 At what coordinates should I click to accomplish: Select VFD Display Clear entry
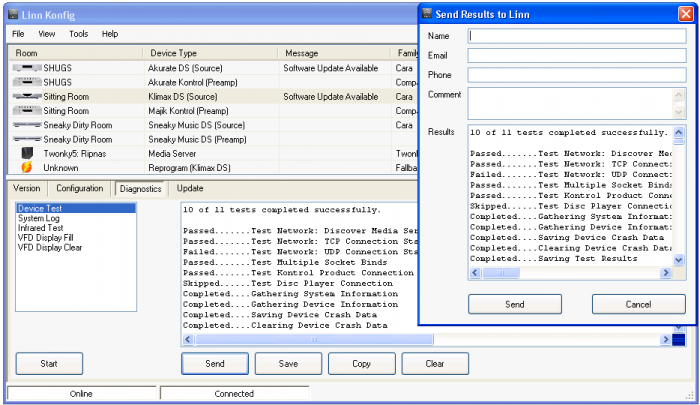click(50, 247)
